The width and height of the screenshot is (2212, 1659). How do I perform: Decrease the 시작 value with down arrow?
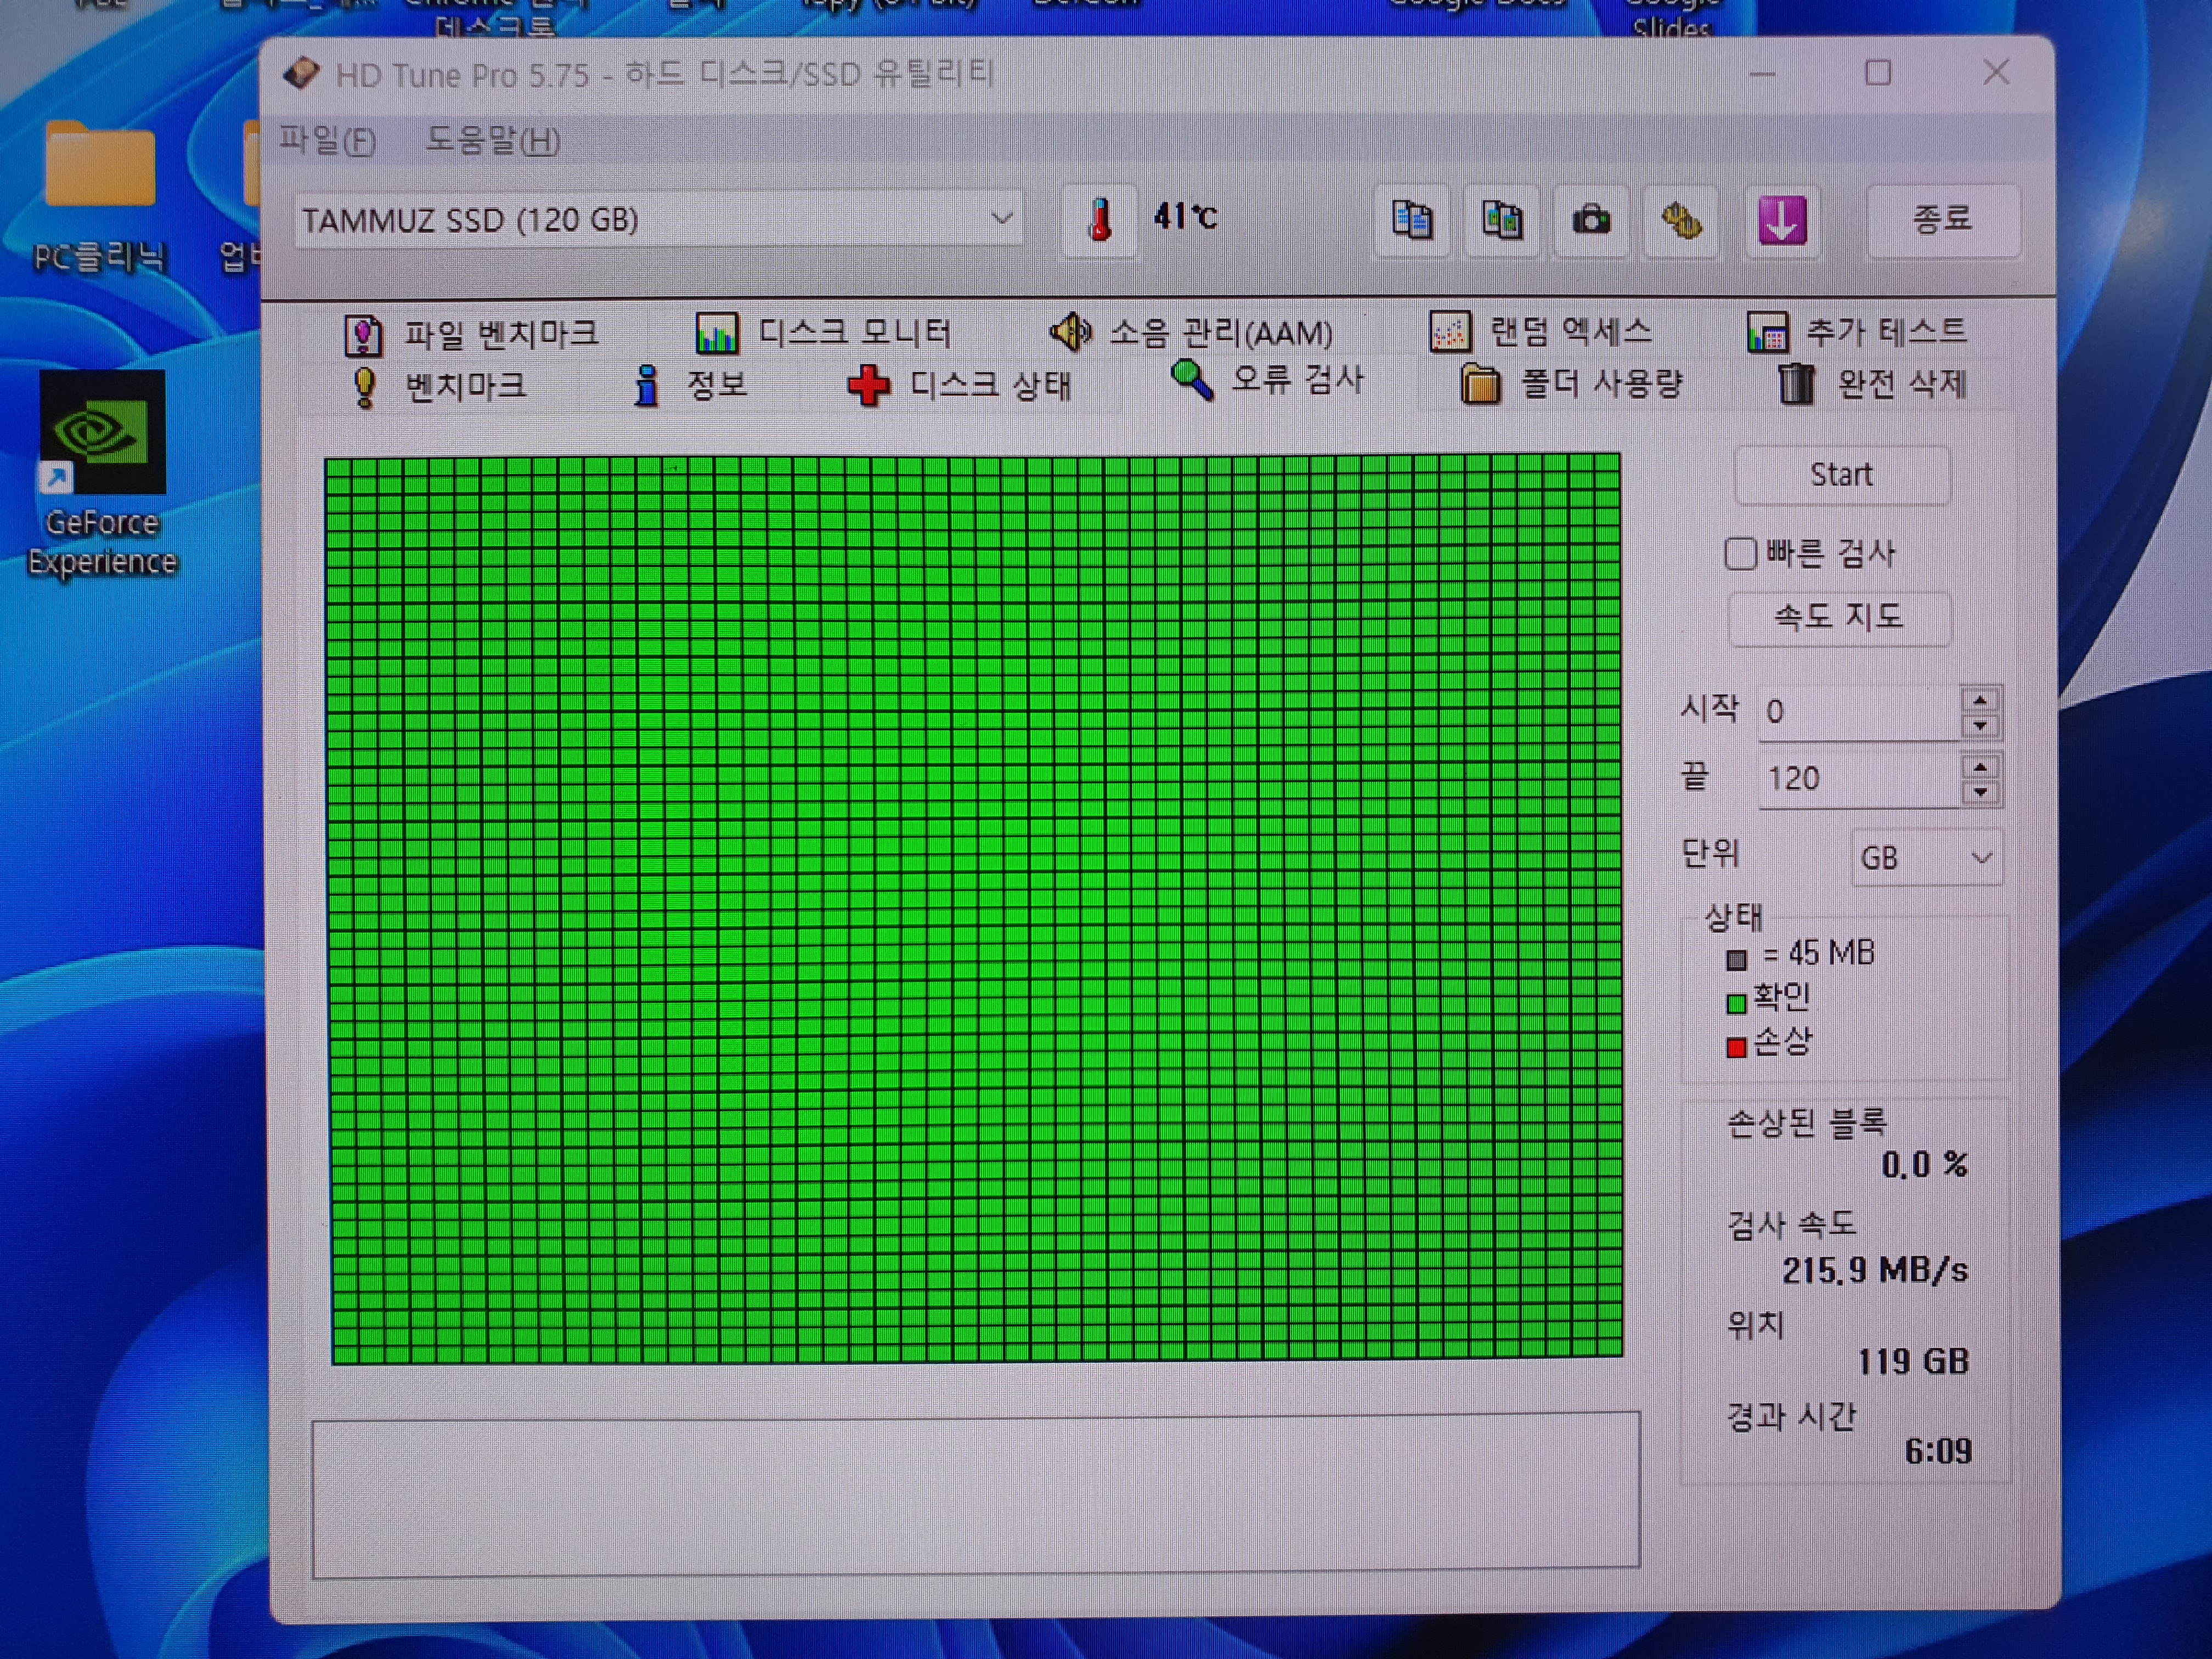click(x=1980, y=726)
